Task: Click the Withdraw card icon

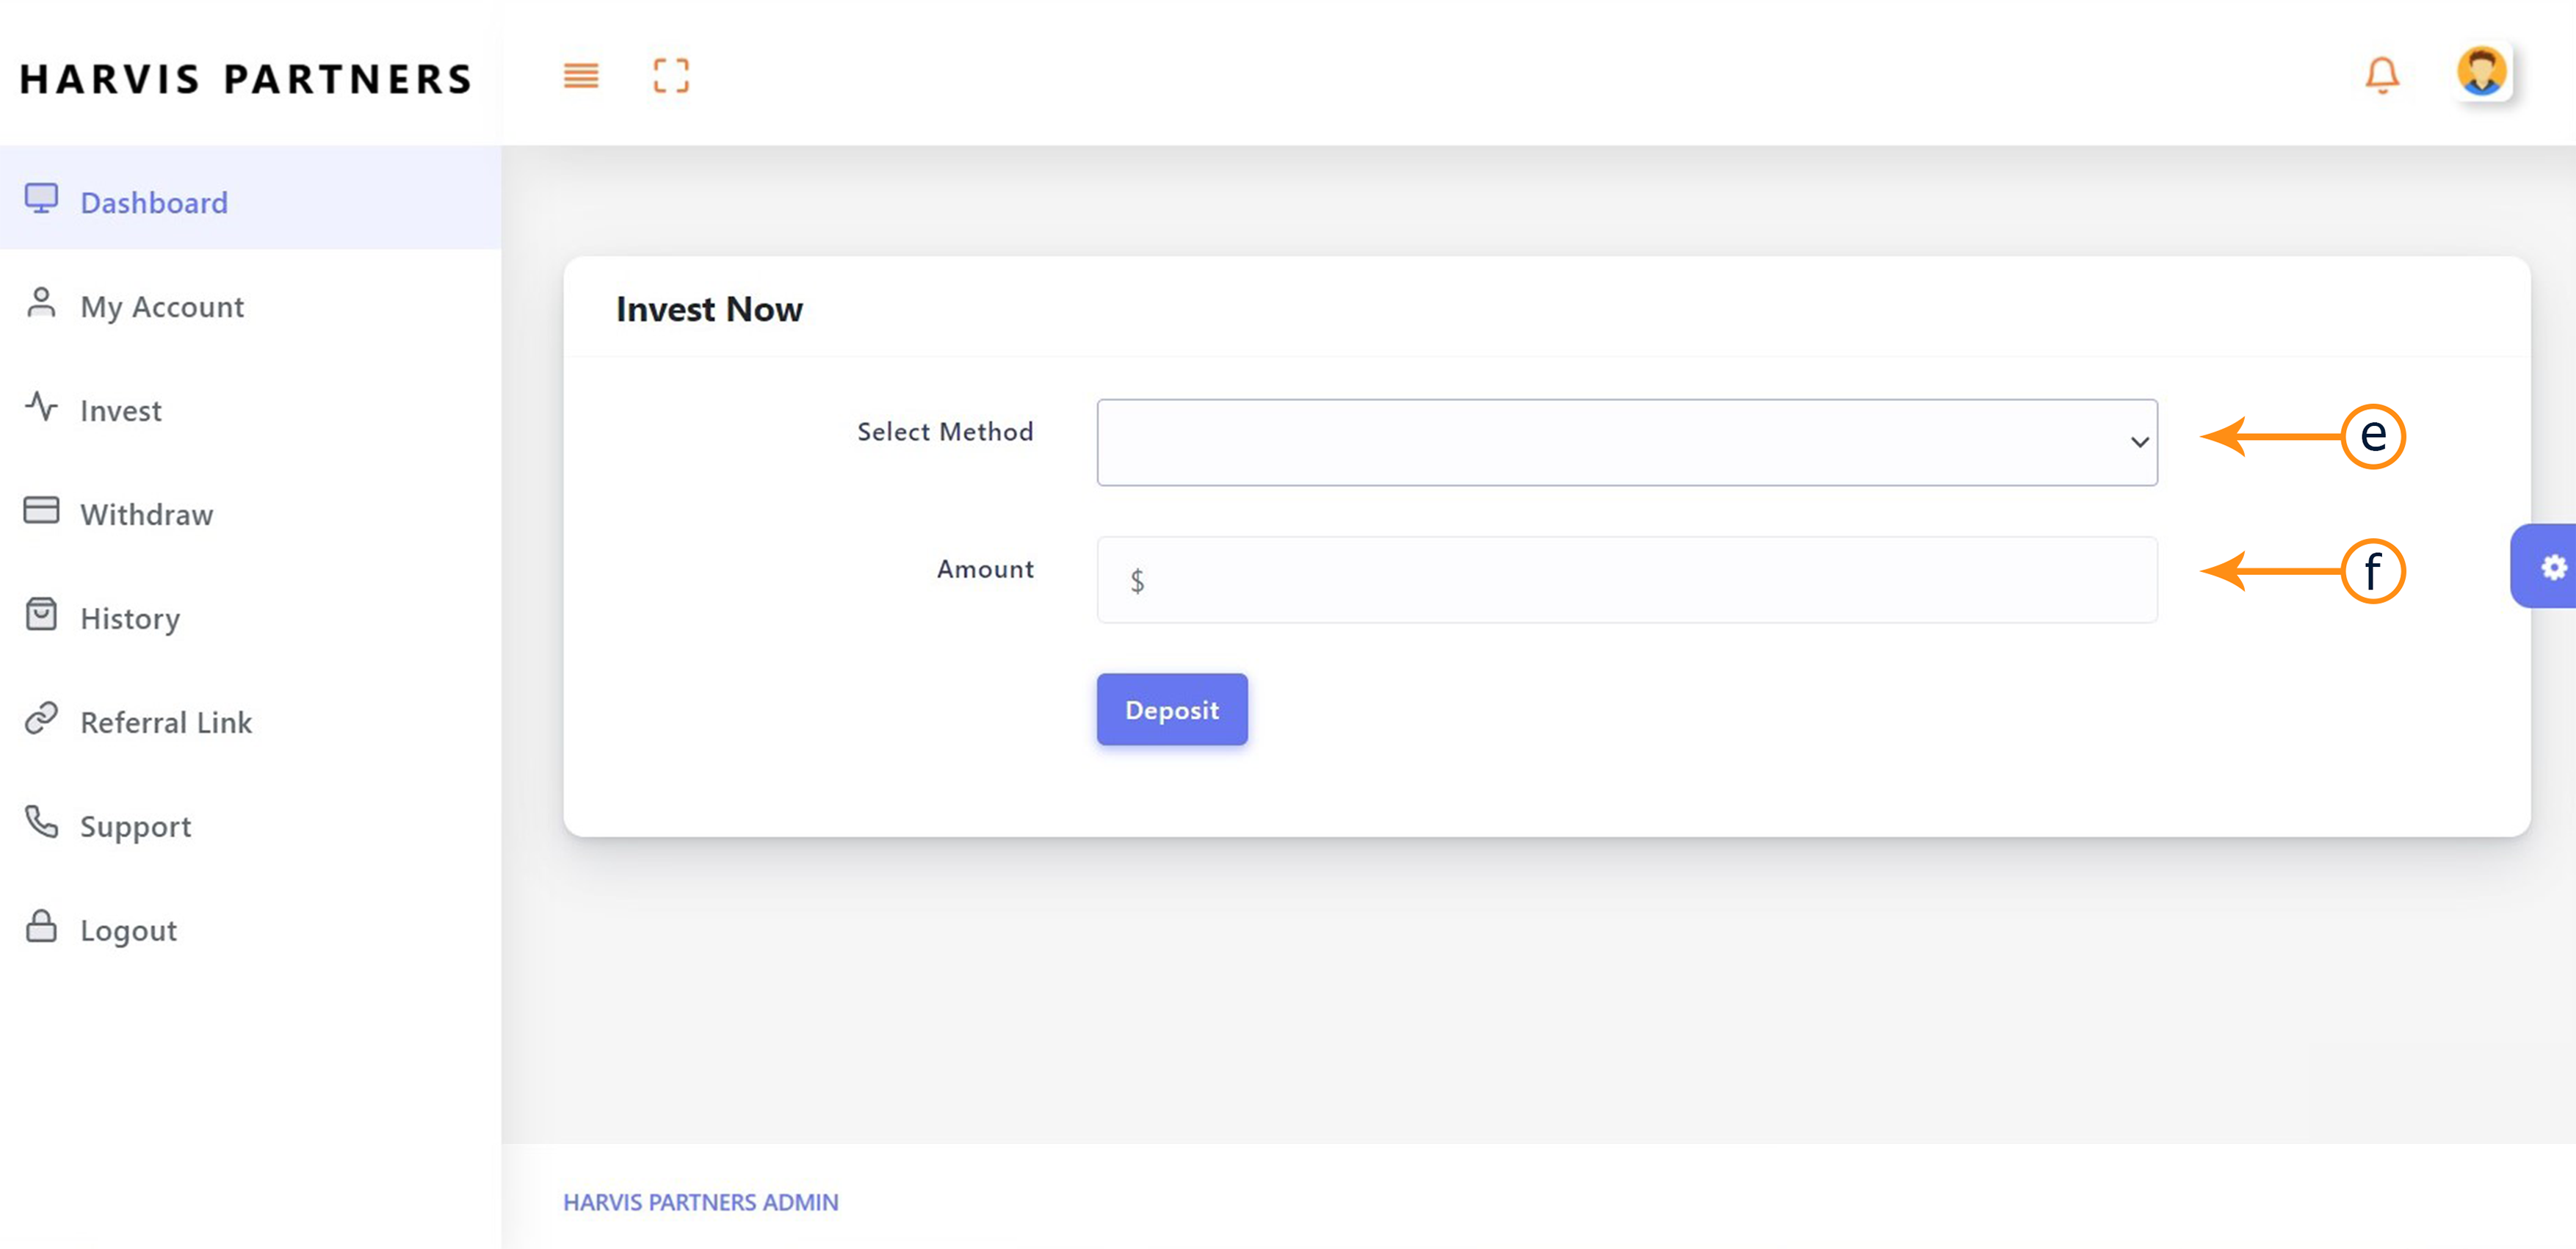Action: 41,511
